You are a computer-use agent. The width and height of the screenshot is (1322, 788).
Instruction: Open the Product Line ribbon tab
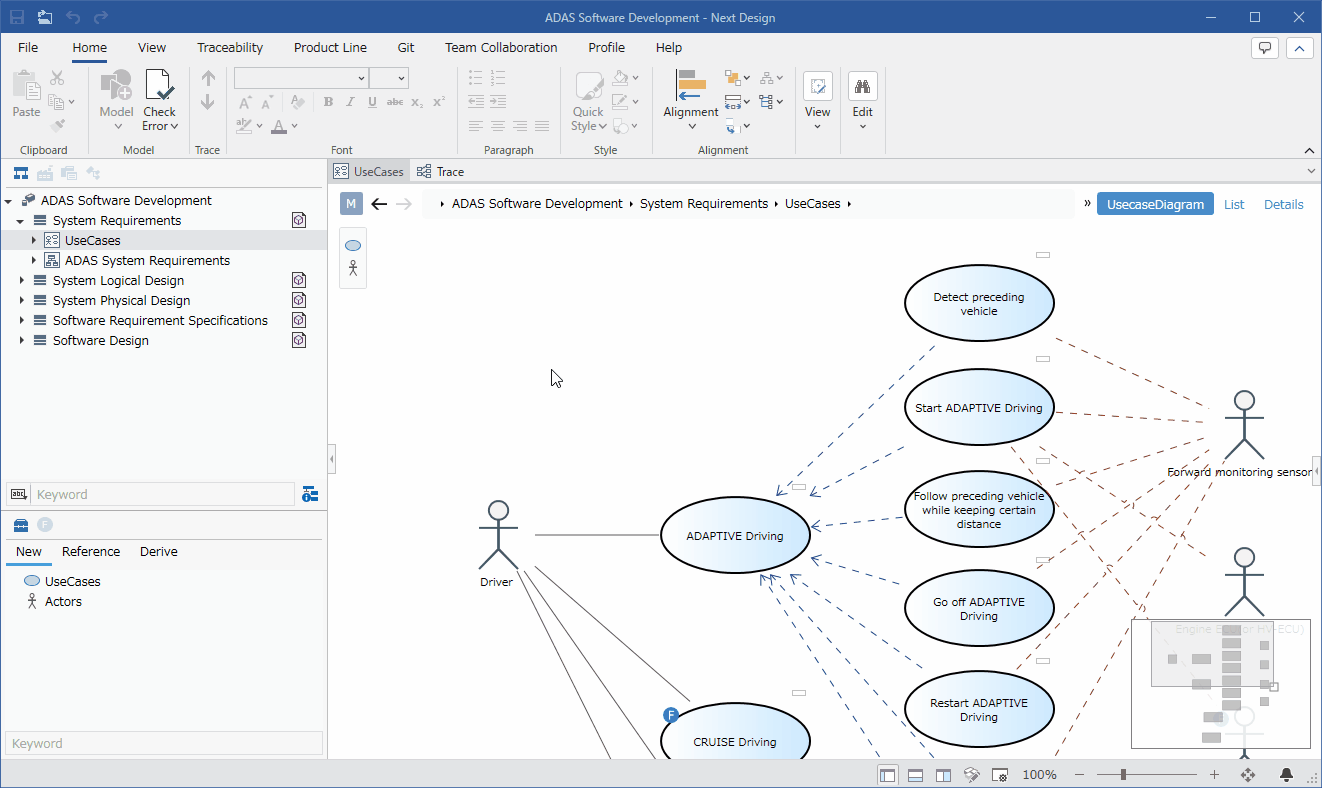pyautogui.click(x=330, y=47)
